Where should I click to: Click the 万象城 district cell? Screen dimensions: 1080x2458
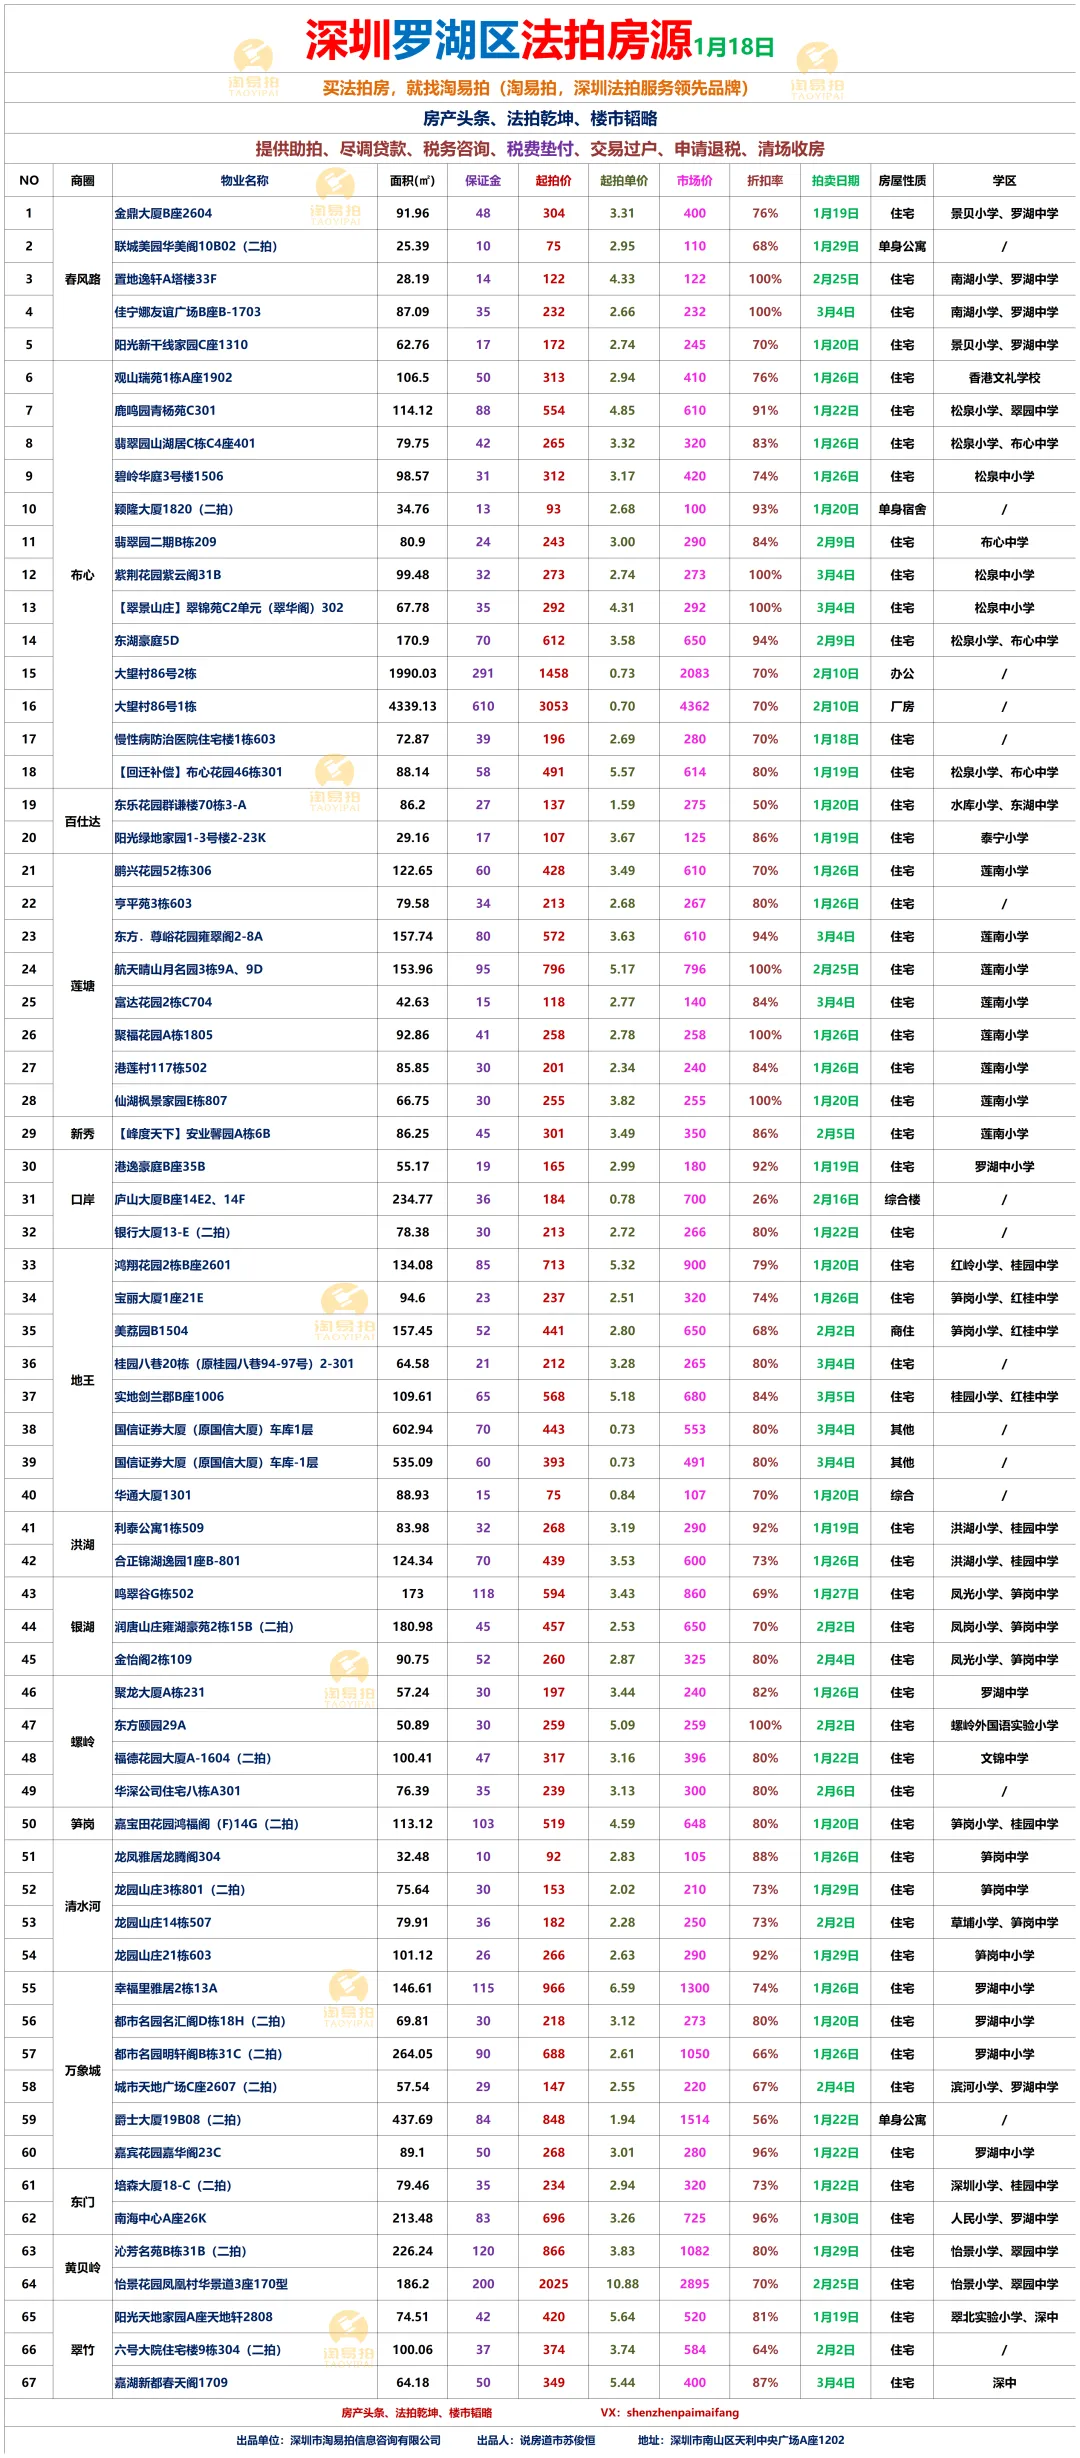[x=83, y=2070]
